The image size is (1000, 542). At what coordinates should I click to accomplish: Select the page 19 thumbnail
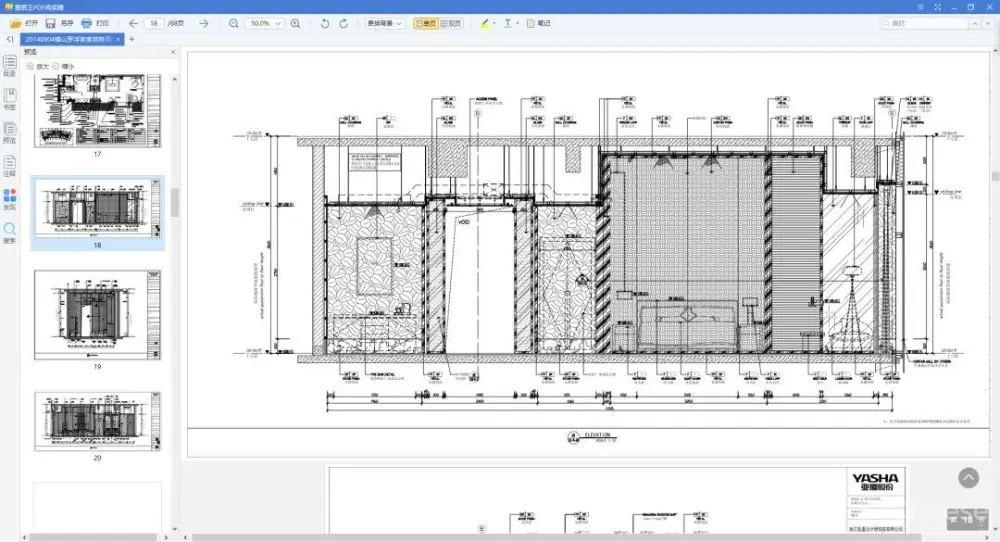point(97,314)
